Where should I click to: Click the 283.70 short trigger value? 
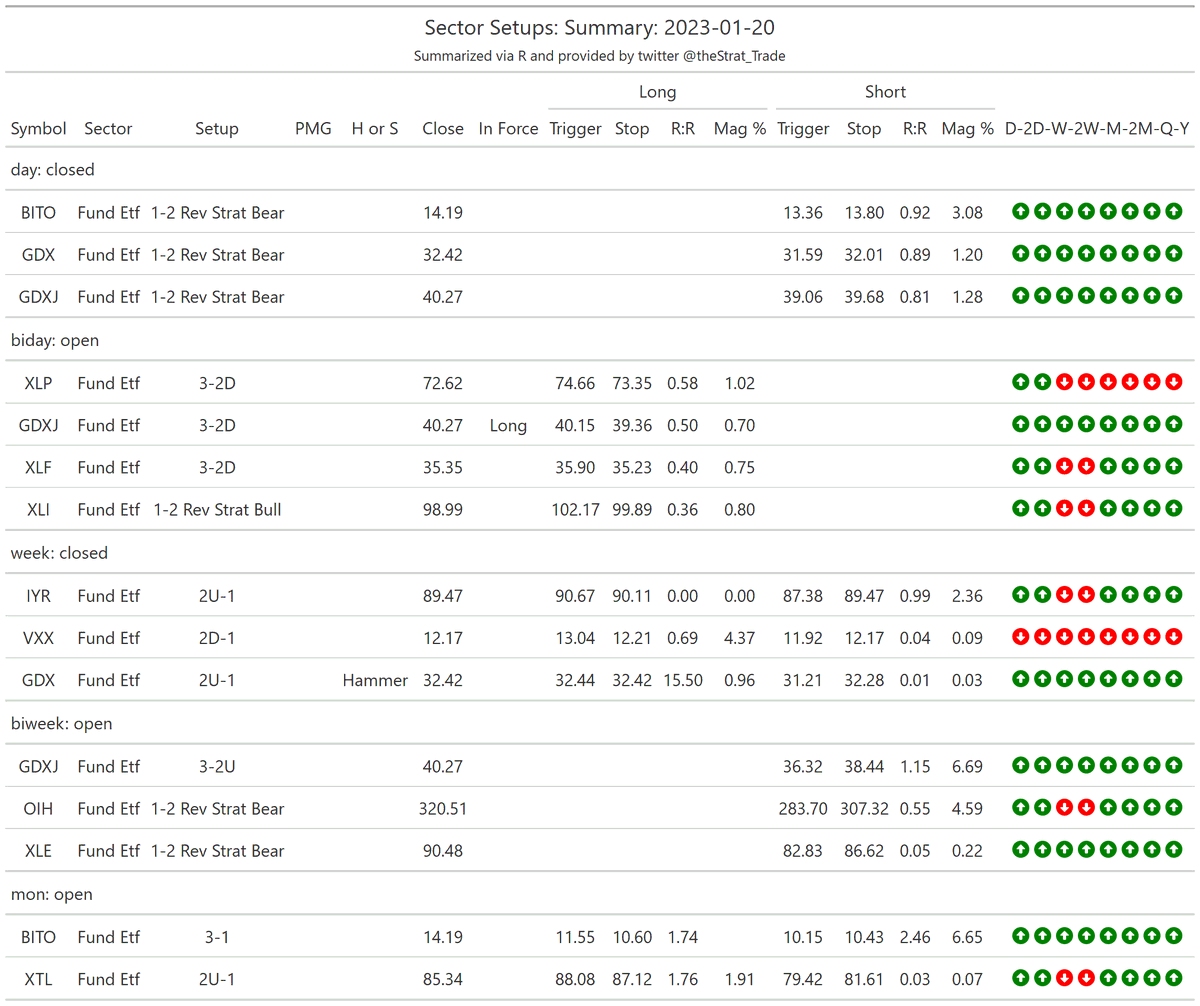tap(804, 809)
